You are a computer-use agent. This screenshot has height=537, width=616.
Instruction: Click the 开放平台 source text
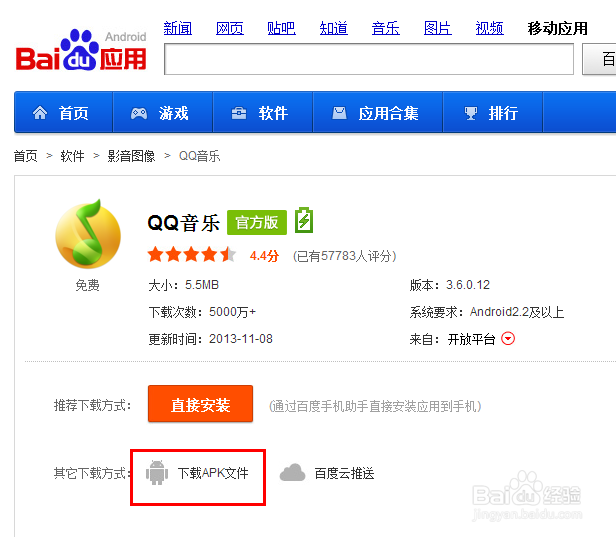pyautogui.click(x=471, y=339)
